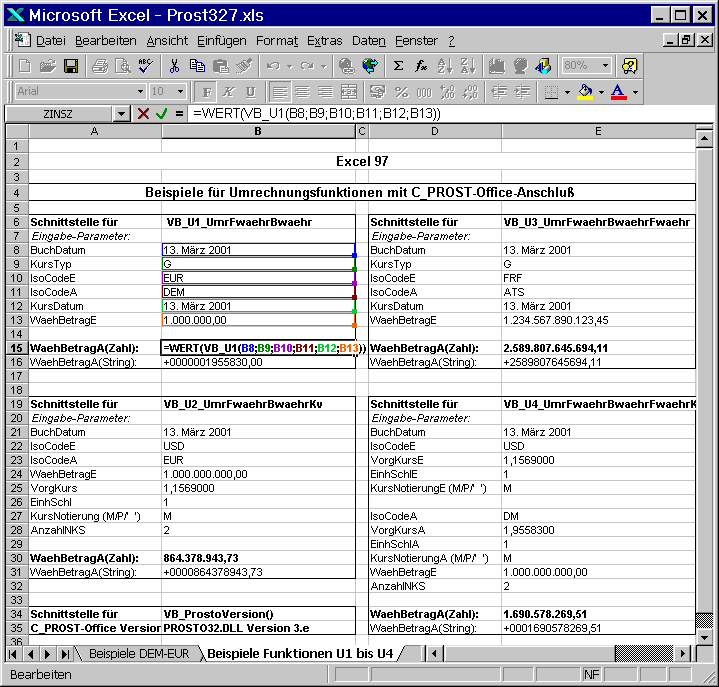
Task: Apply Percent style icon
Action: tap(401, 92)
